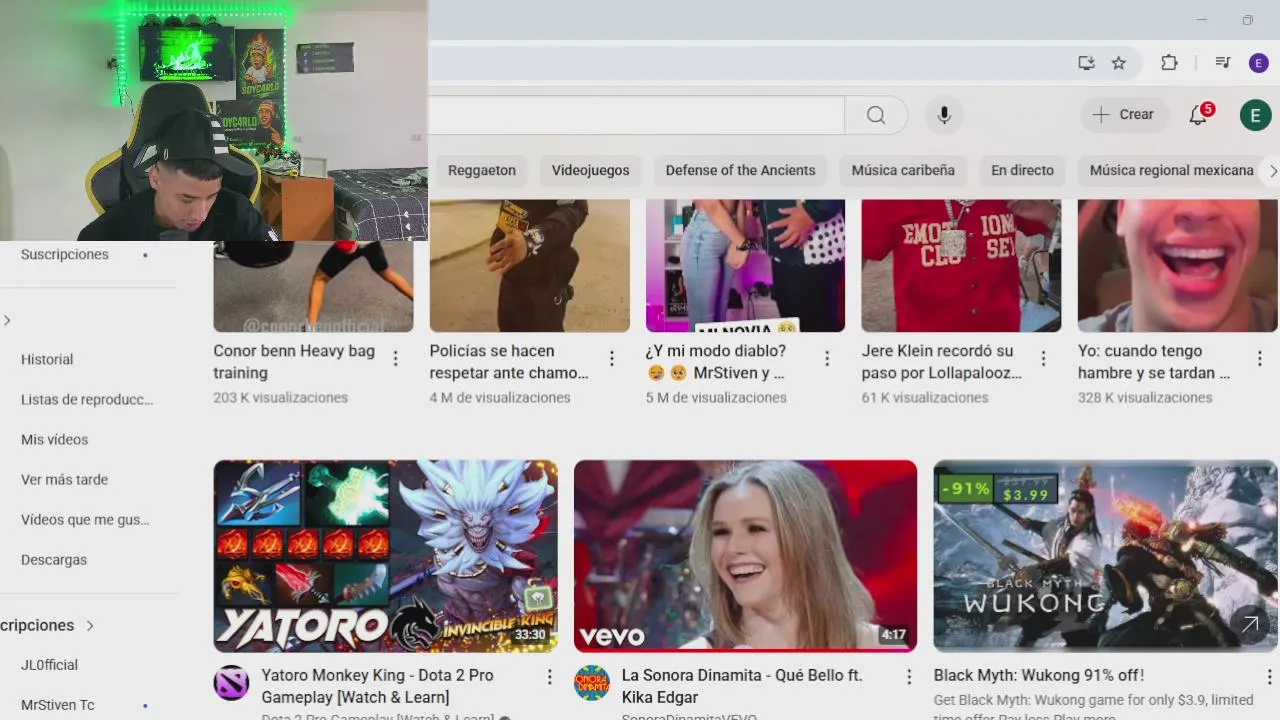Open the green E account avatar
This screenshot has width=1280, height=720.
pyautogui.click(x=1255, y=115)
